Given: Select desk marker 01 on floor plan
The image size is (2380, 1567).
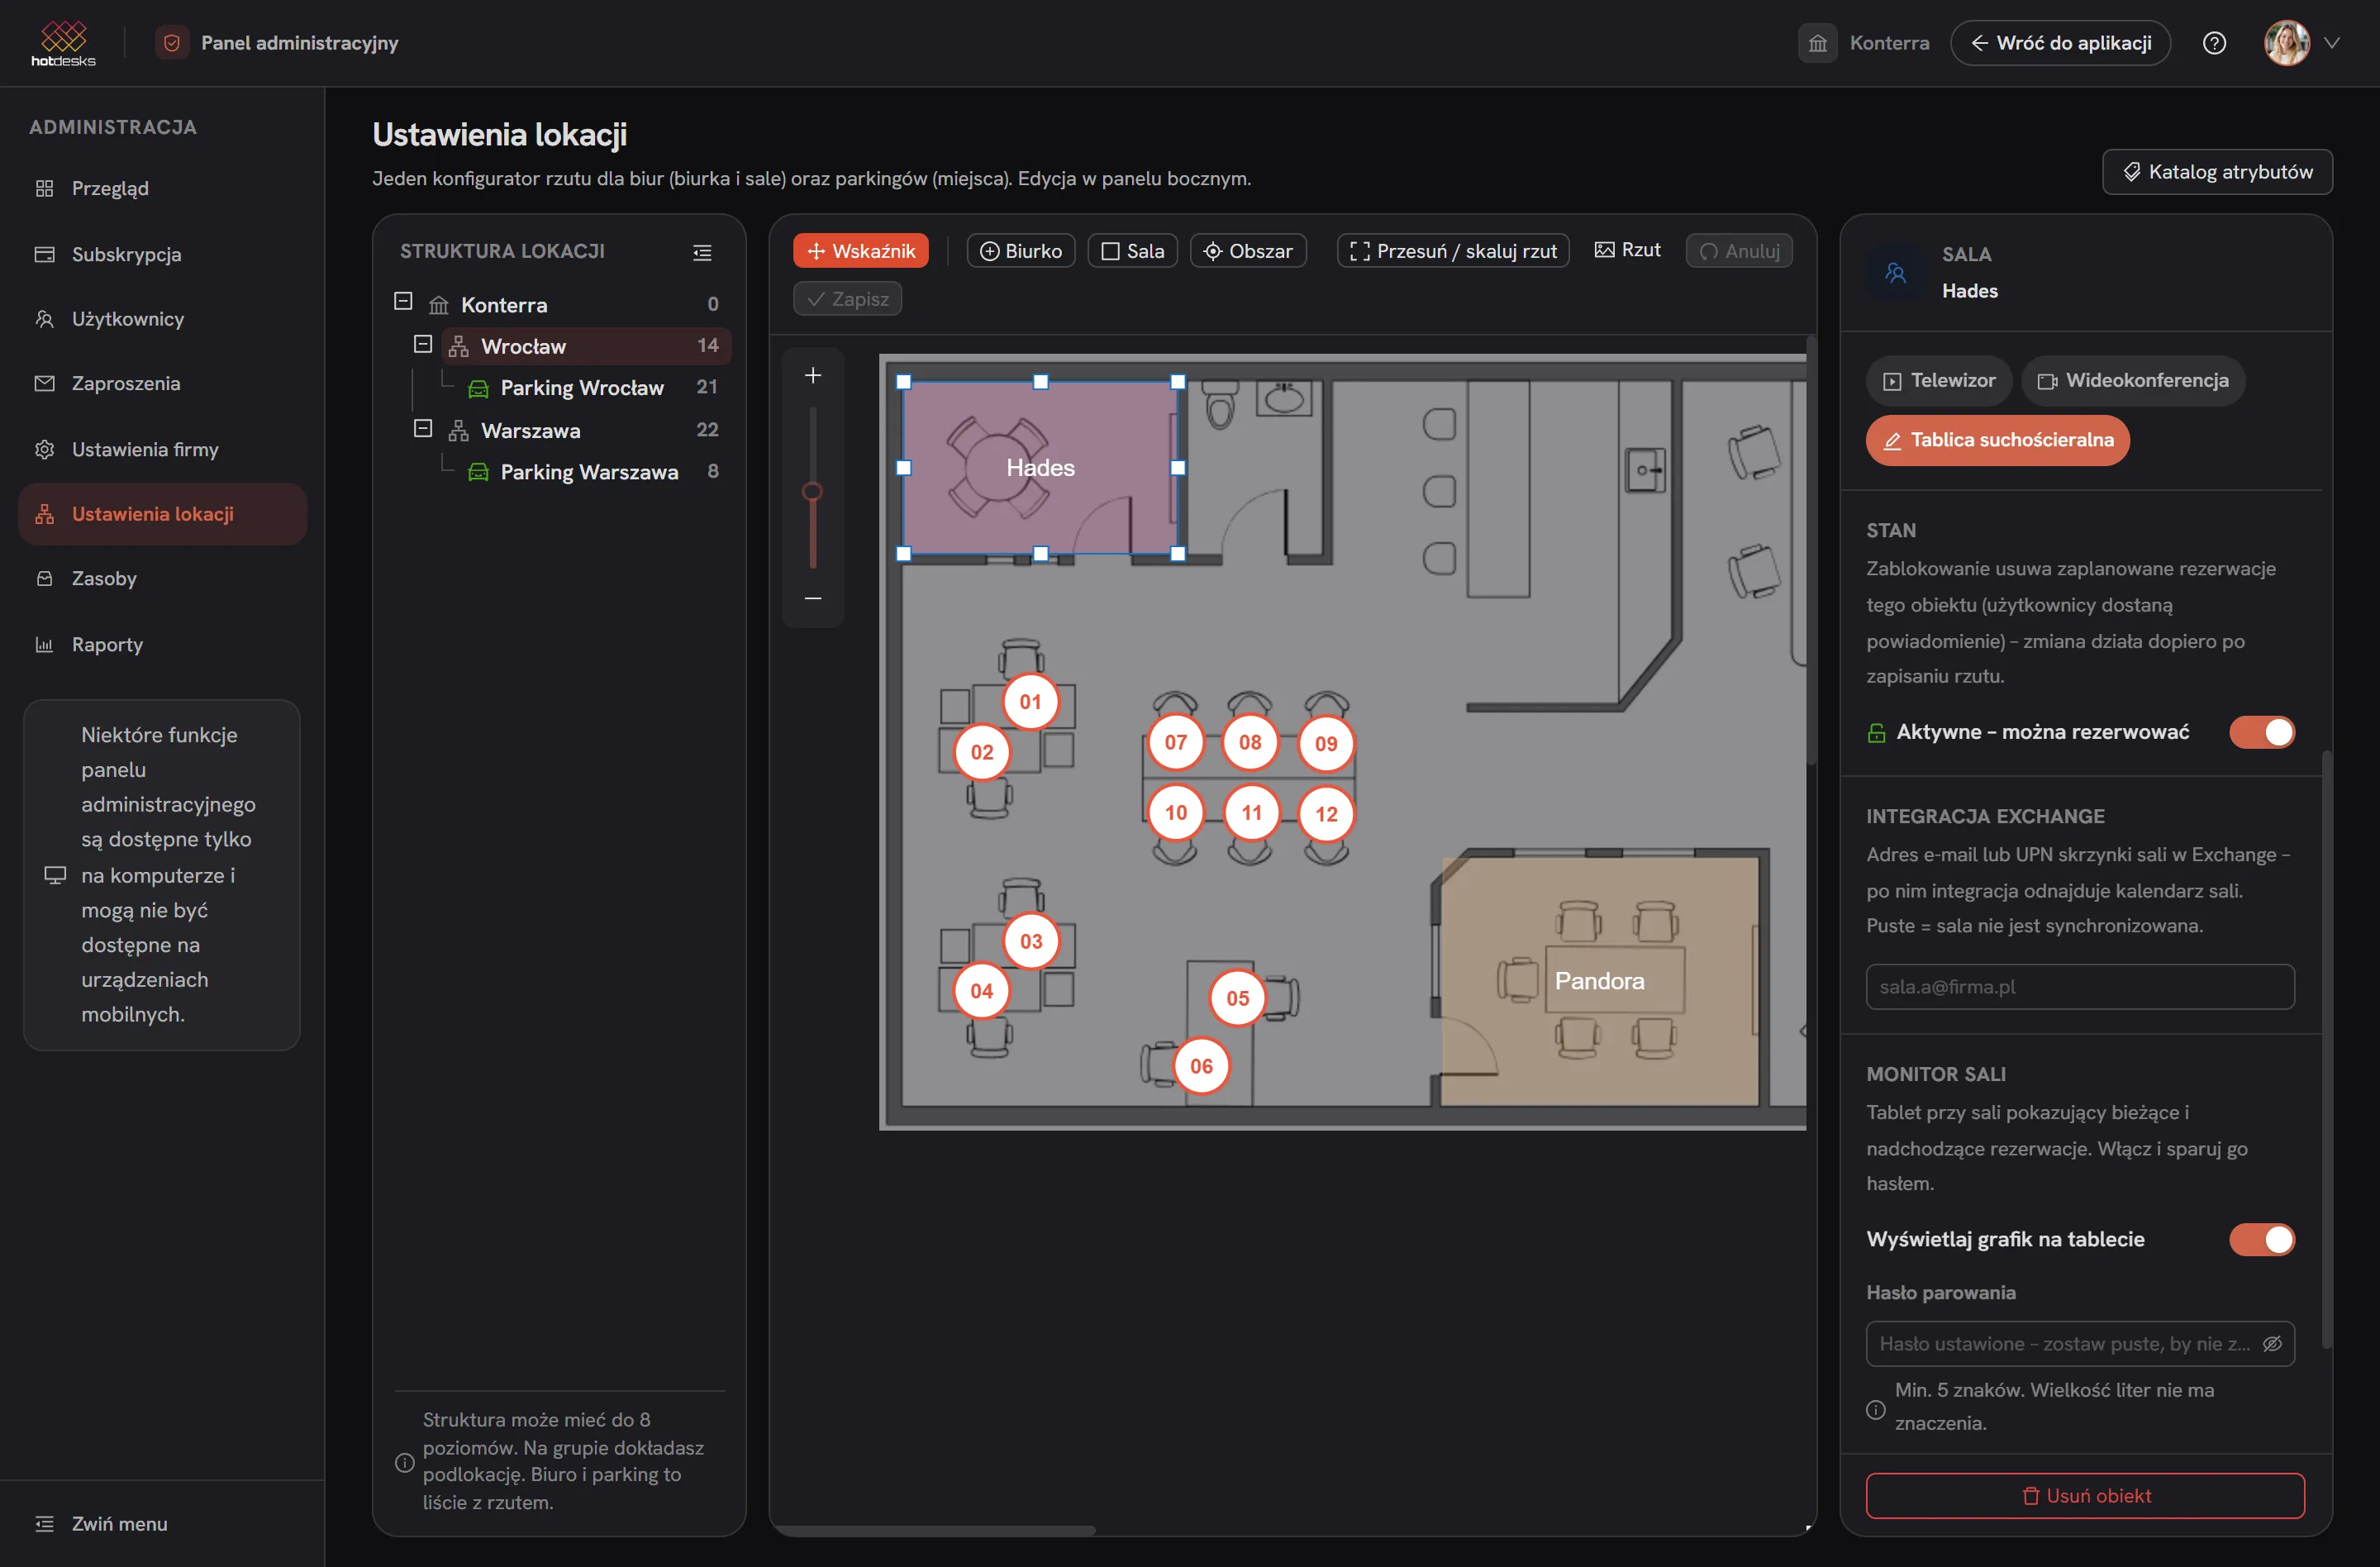Looking at the screenshot, I should point(1030,702).
